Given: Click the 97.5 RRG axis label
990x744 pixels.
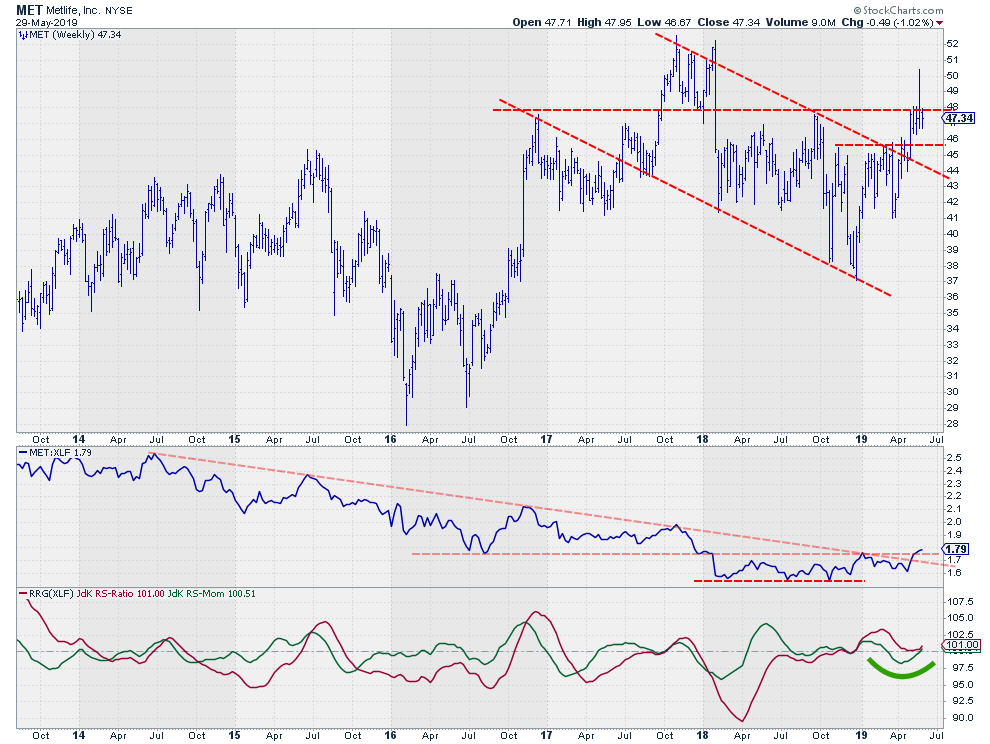Looking at the screenshot, I should 958,668.
